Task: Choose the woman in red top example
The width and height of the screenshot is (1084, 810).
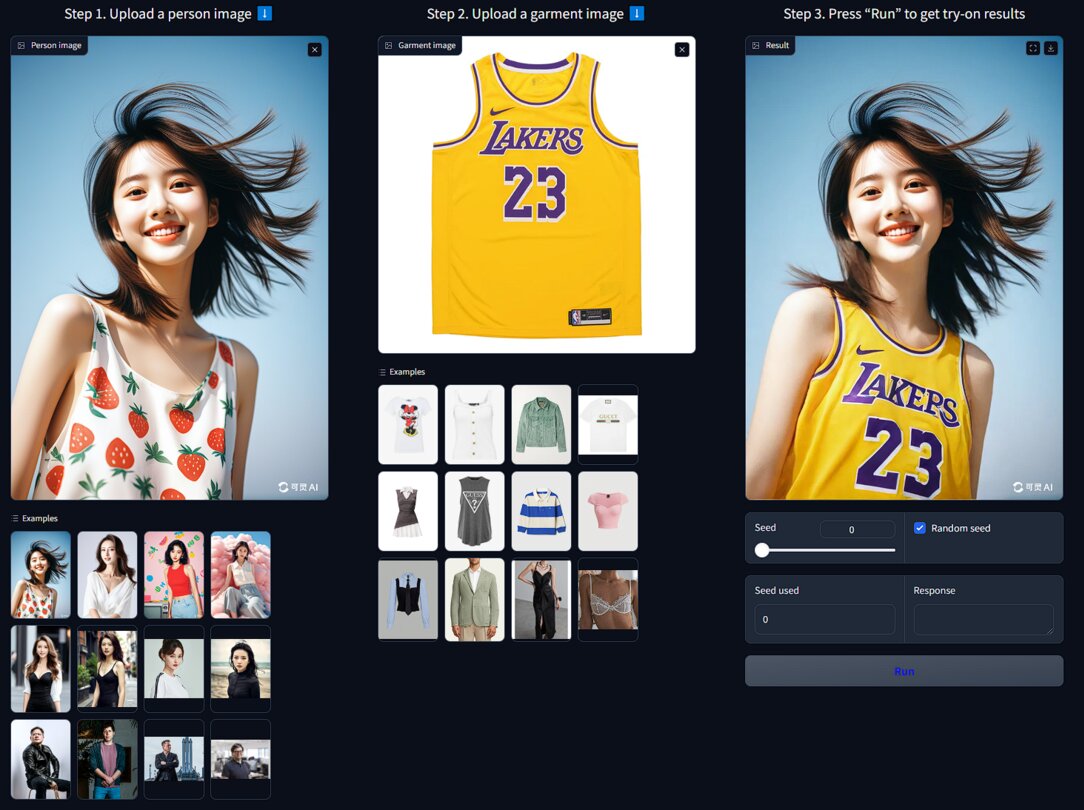Action: (x=174, y=574)
